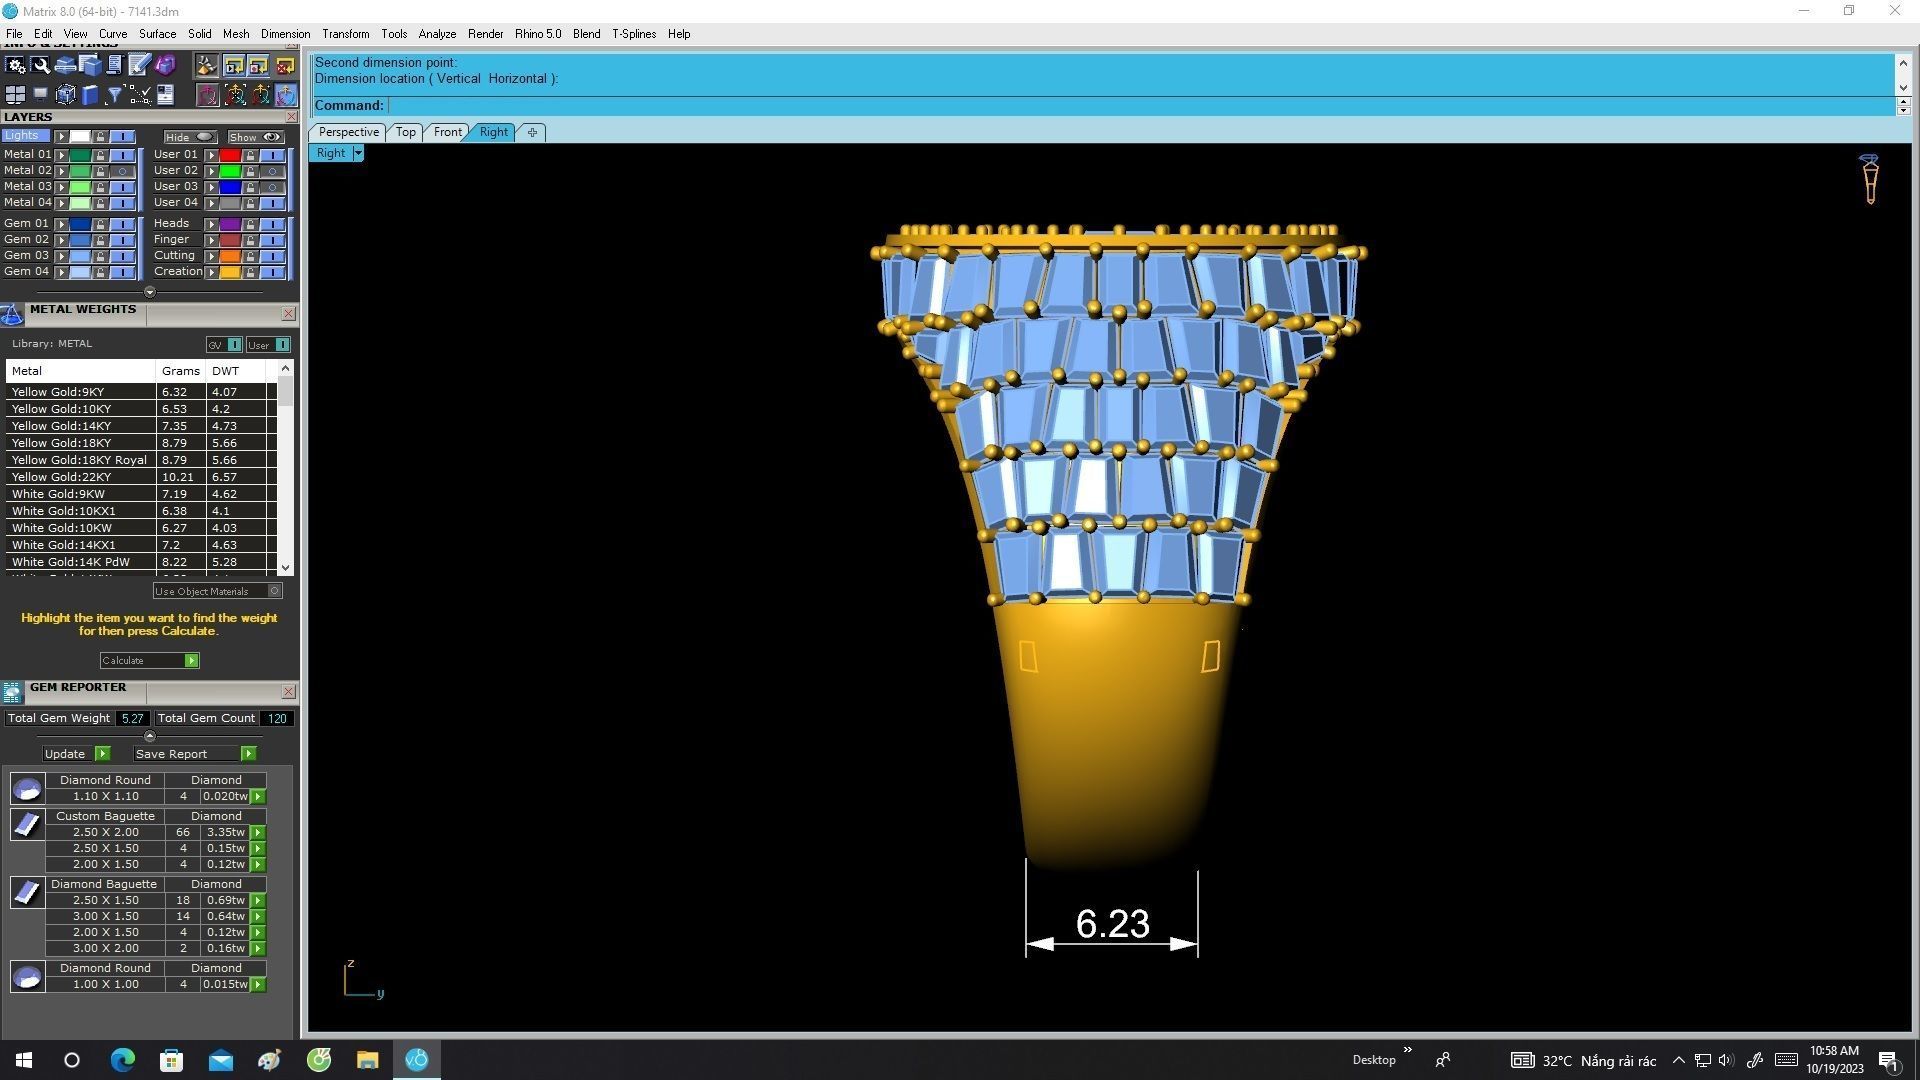Click the wrench search tool icon
The image size is (1920, 1080).
pyautogui.click(x=41, y=66)
